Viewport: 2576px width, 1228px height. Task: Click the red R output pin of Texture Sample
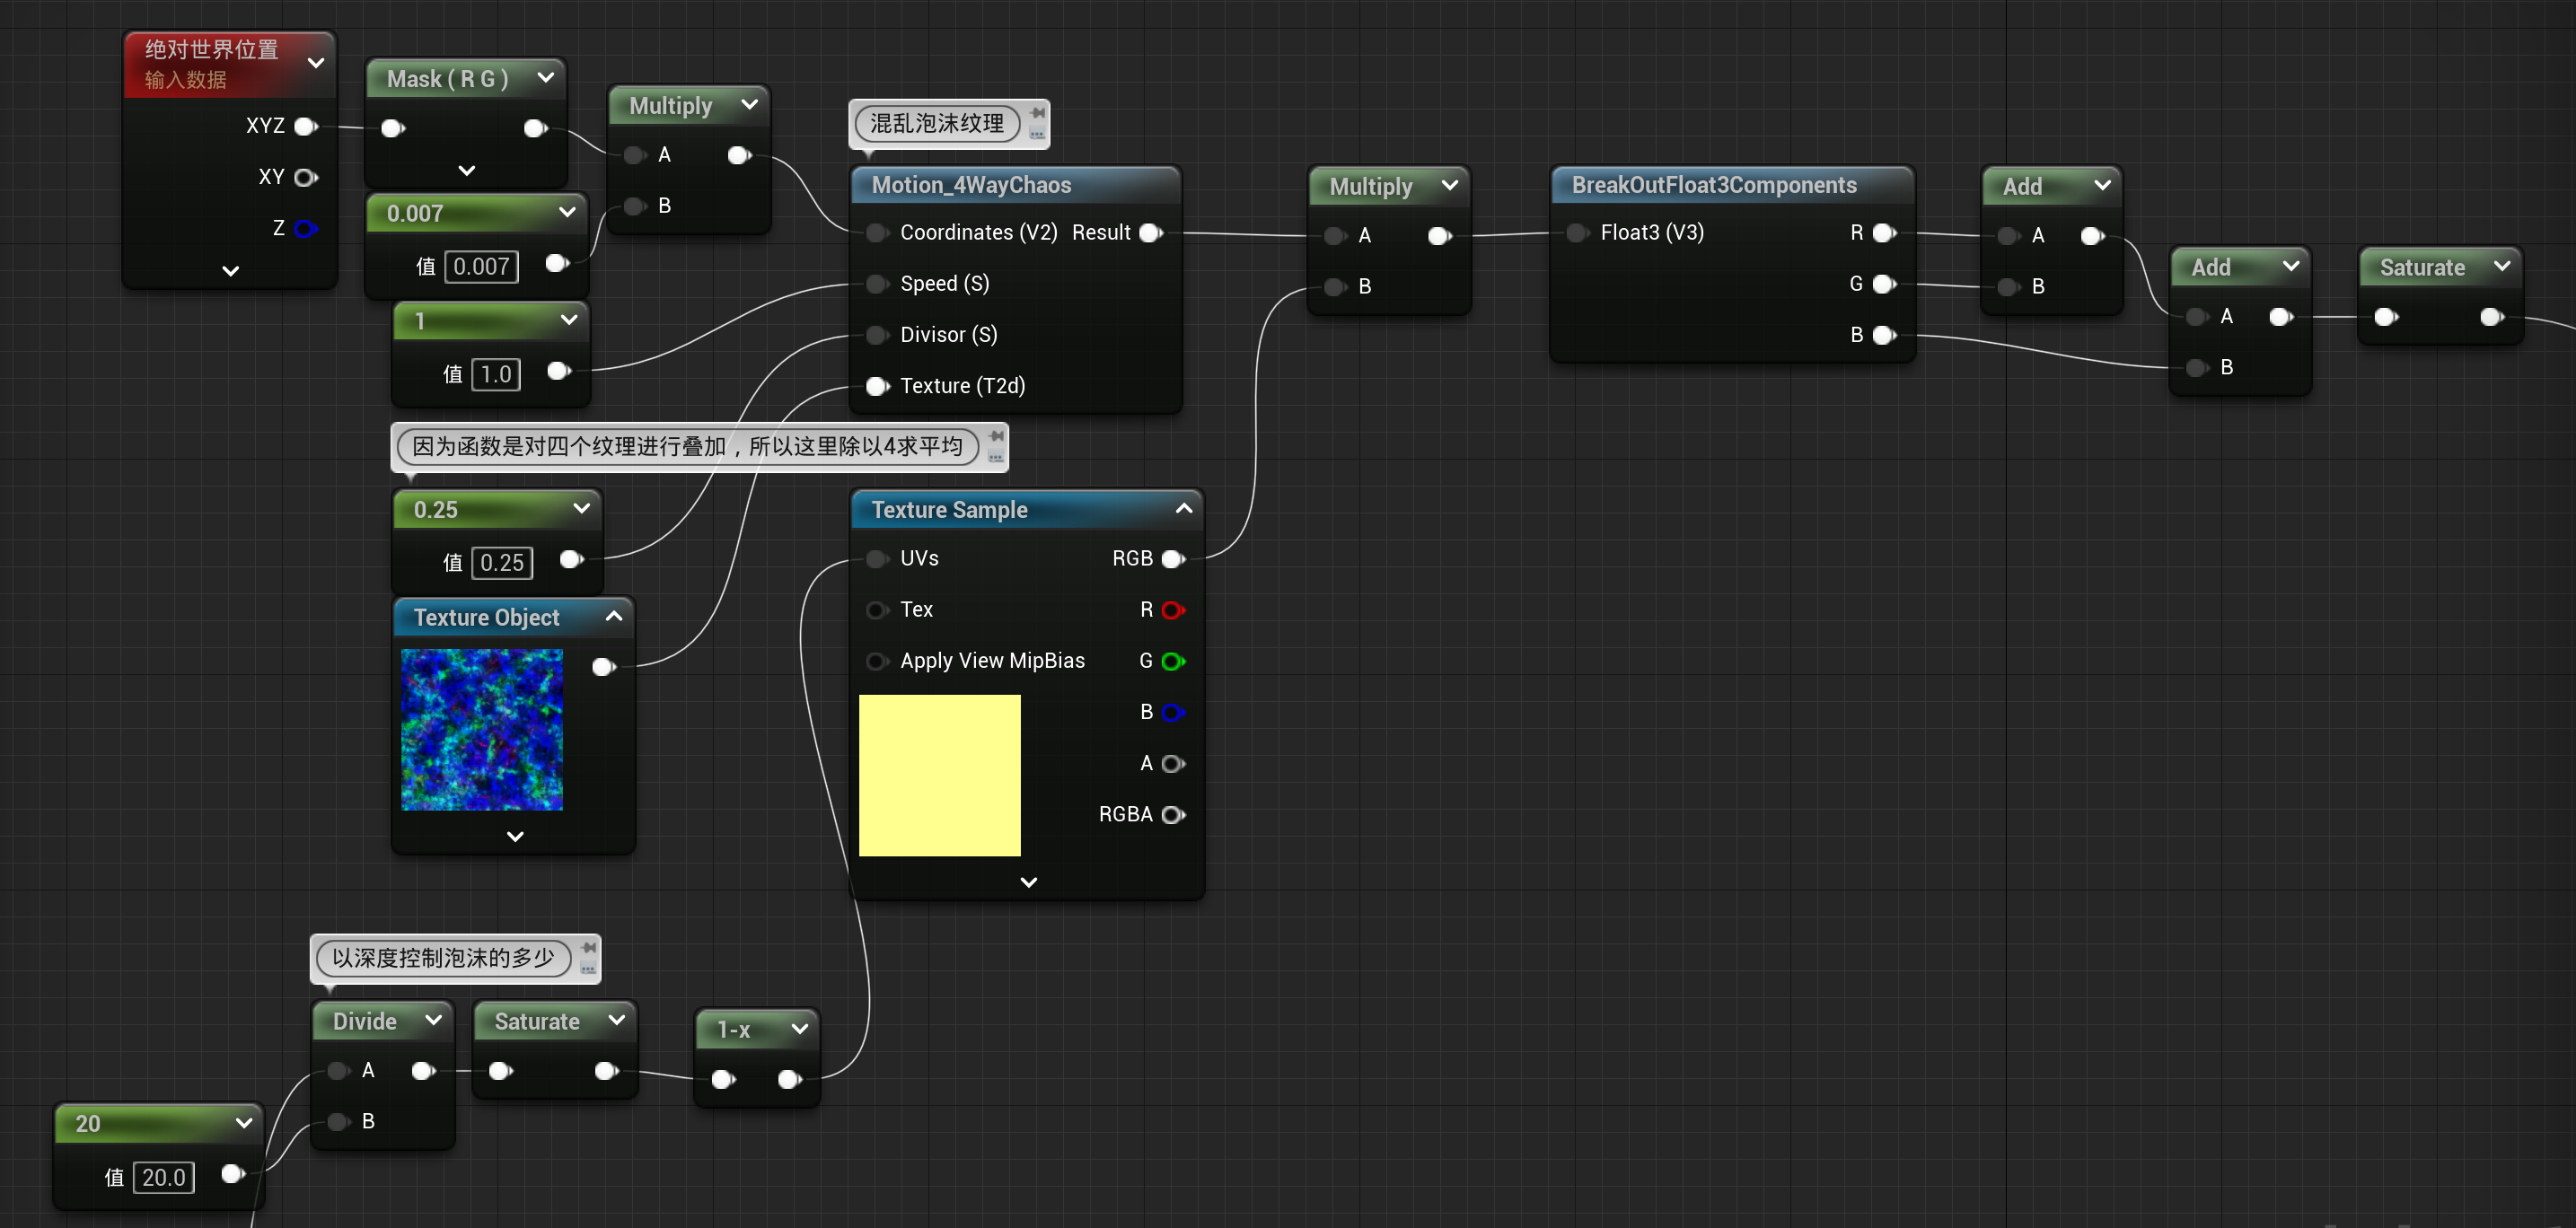click(x=1173, y=610)
